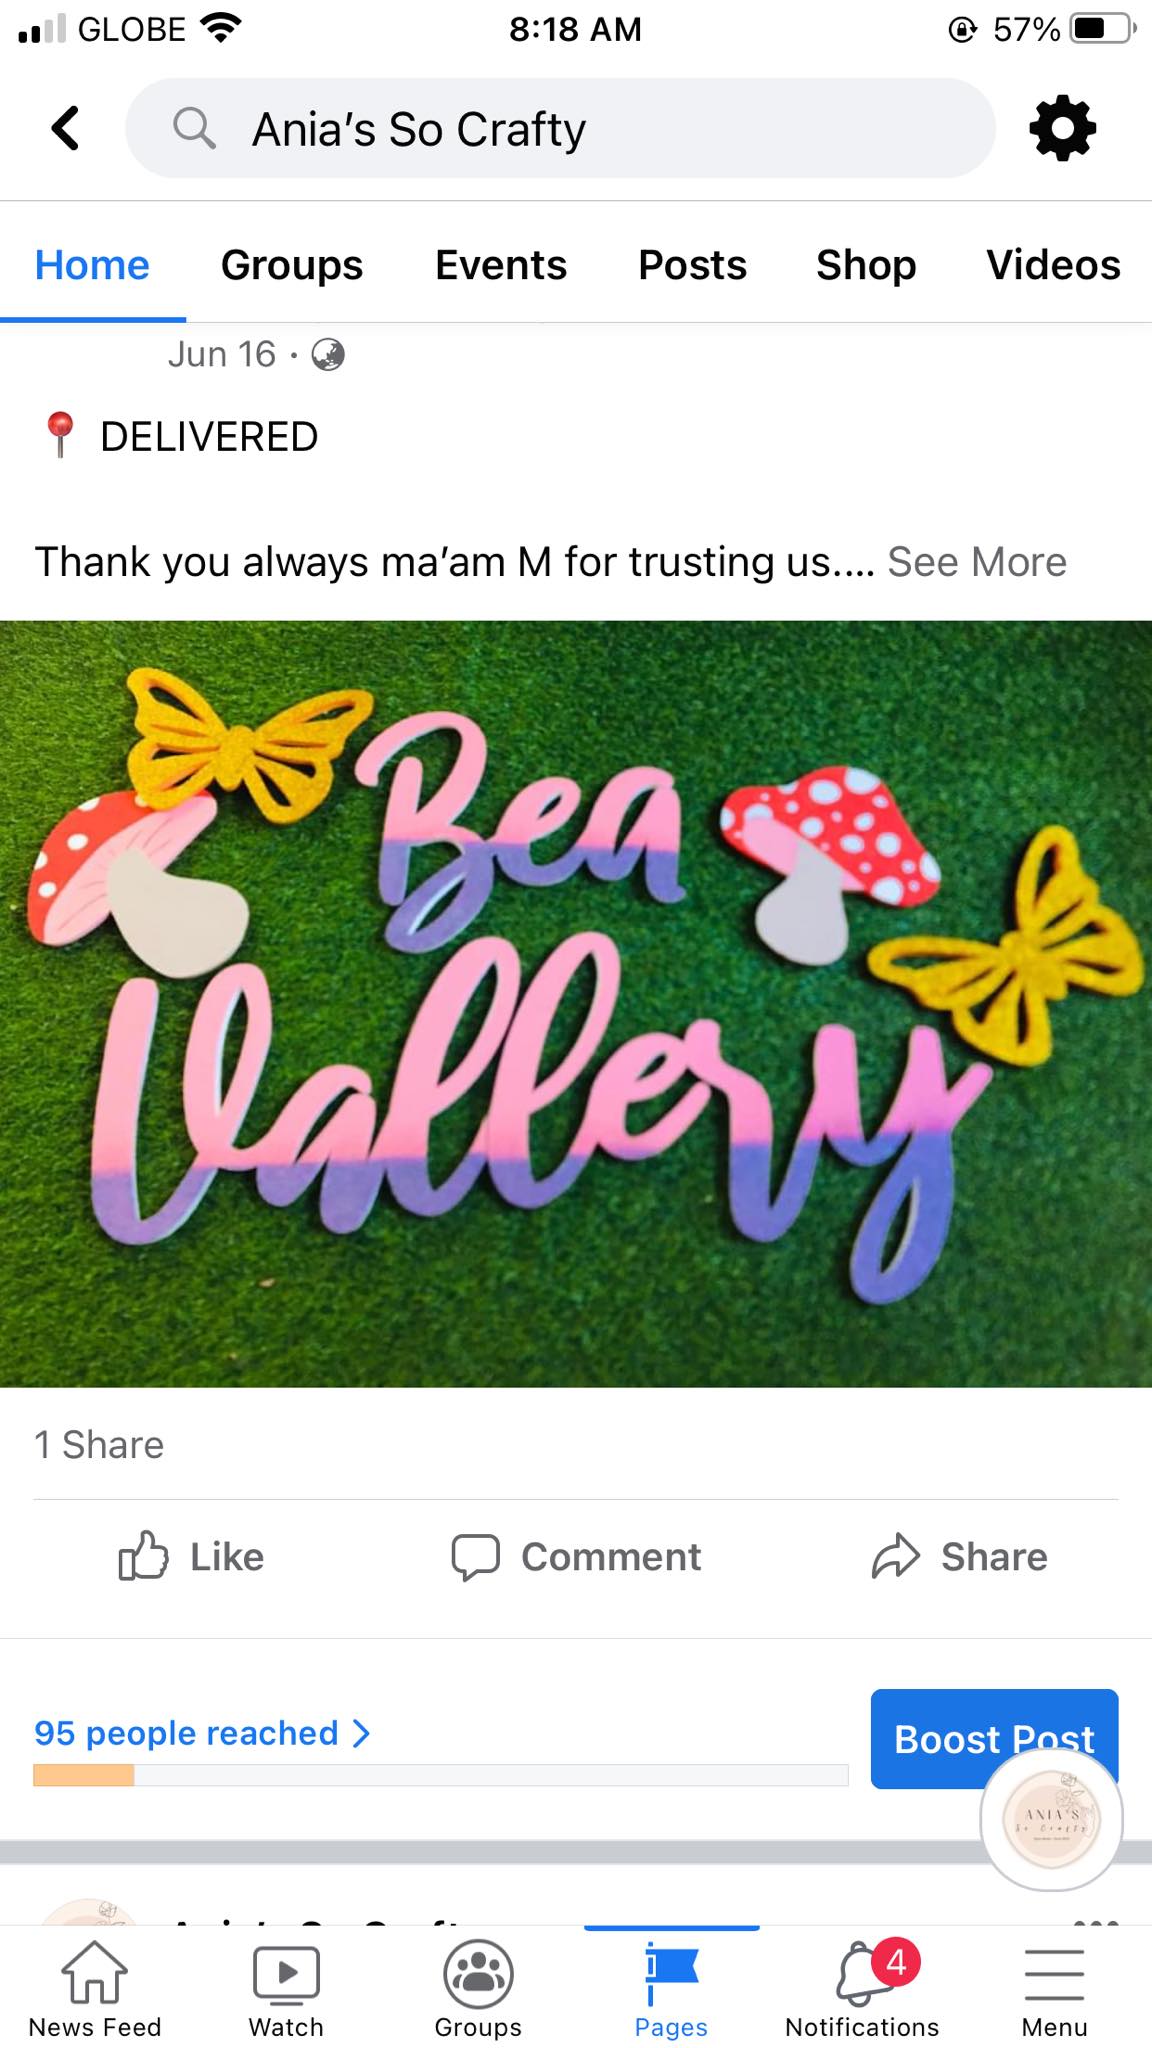Open the Bea Vallery post photo
The height and width of the screenshot is (2048, 1152).
click(576, 1003)
